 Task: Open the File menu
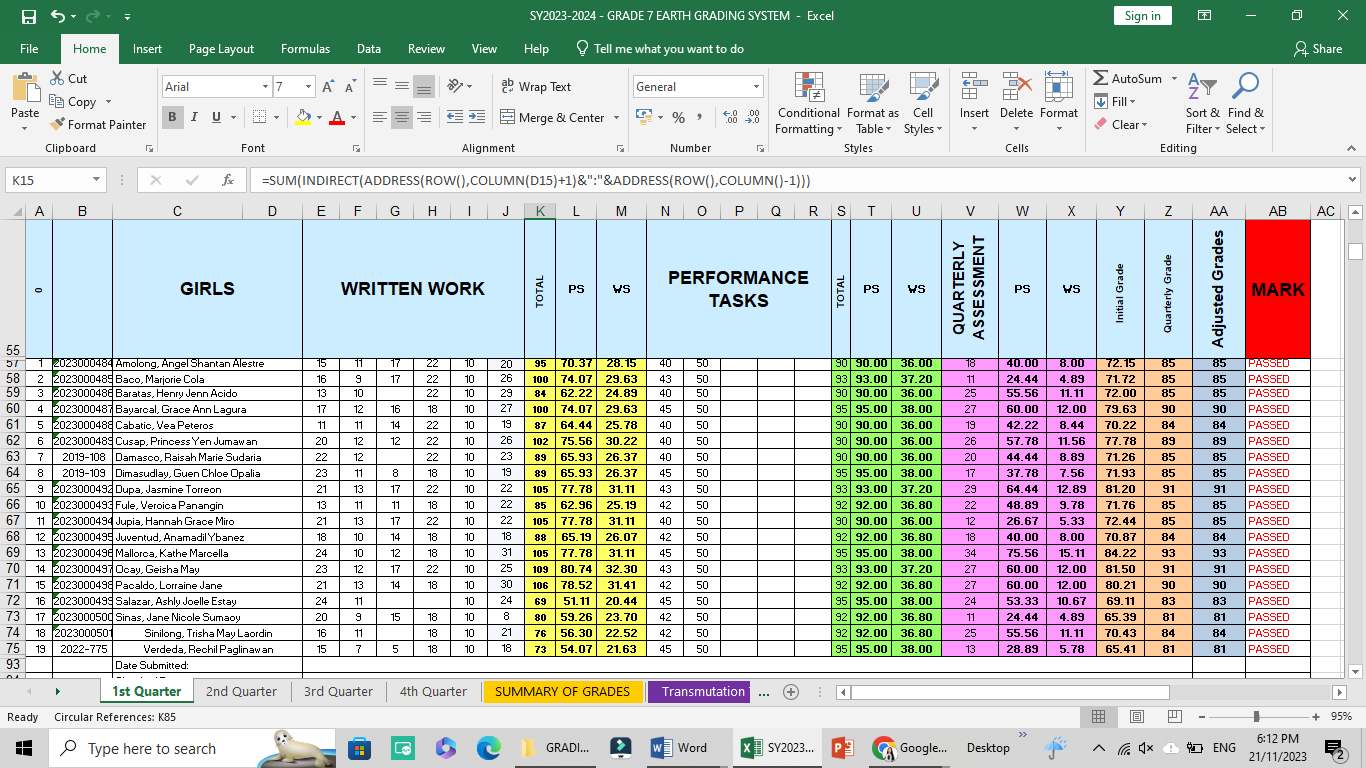pos(29,49)
